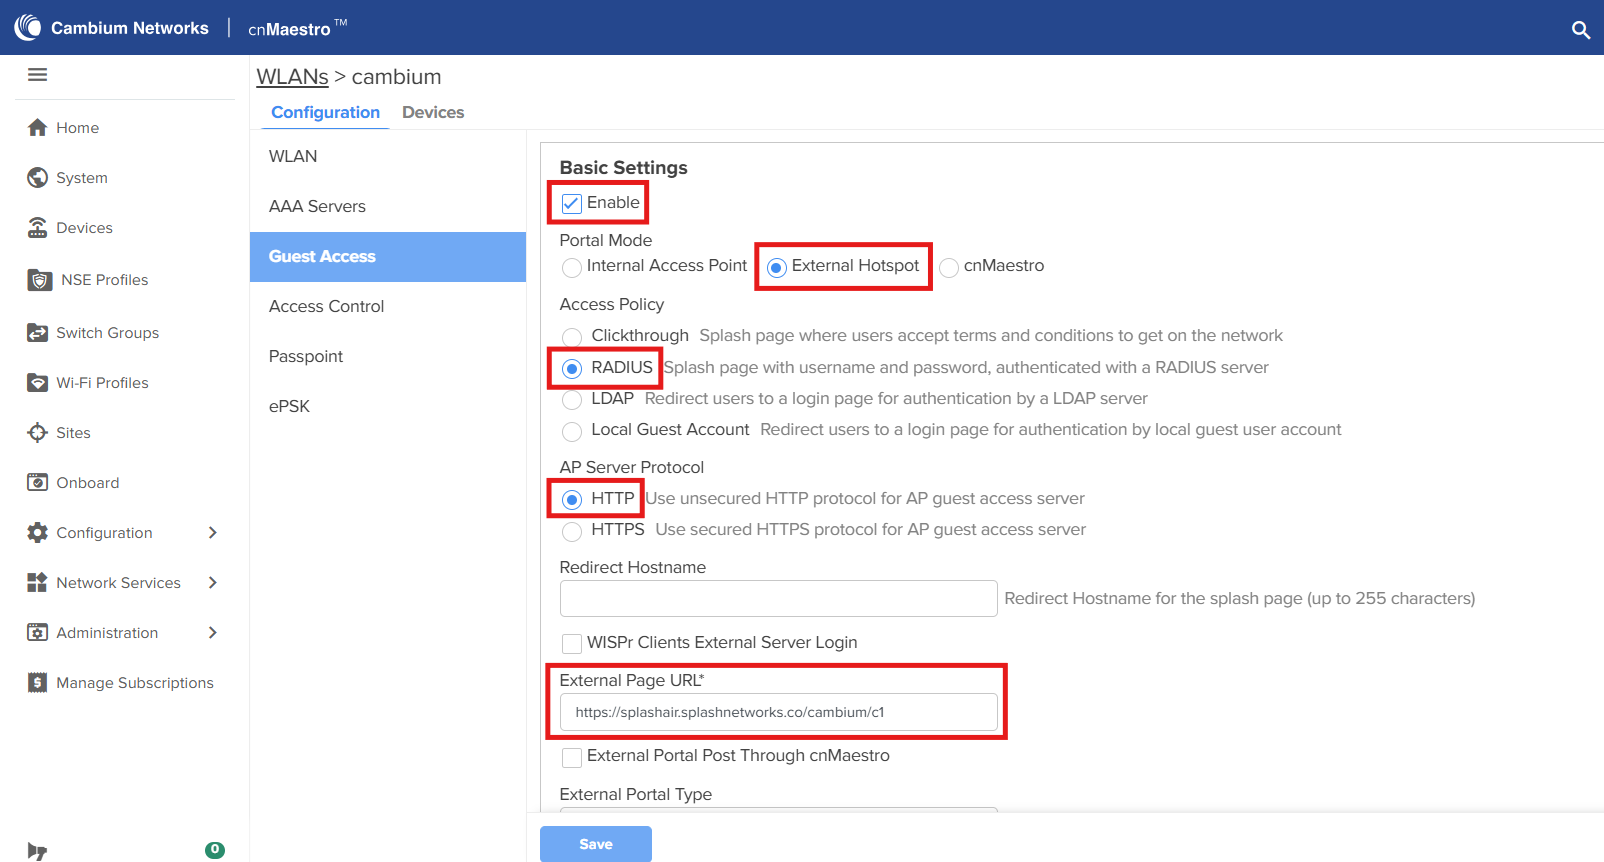1604x862 pixels.
Task: Open the WLAN settings section
Action: coord(388,156)
